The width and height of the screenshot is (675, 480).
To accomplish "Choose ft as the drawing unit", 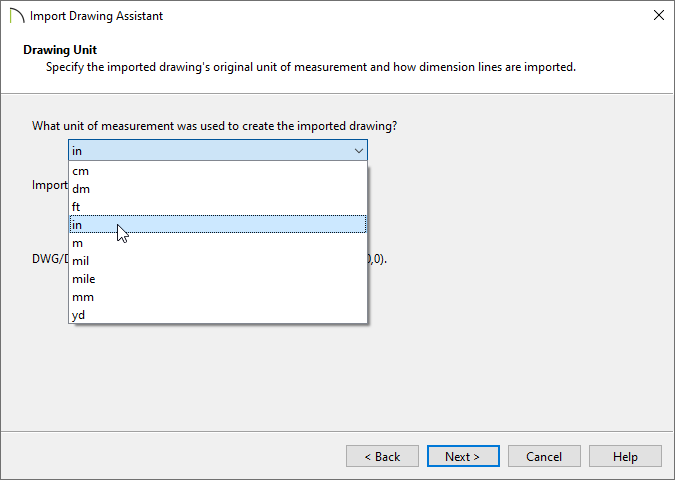I will coord(218,207).
